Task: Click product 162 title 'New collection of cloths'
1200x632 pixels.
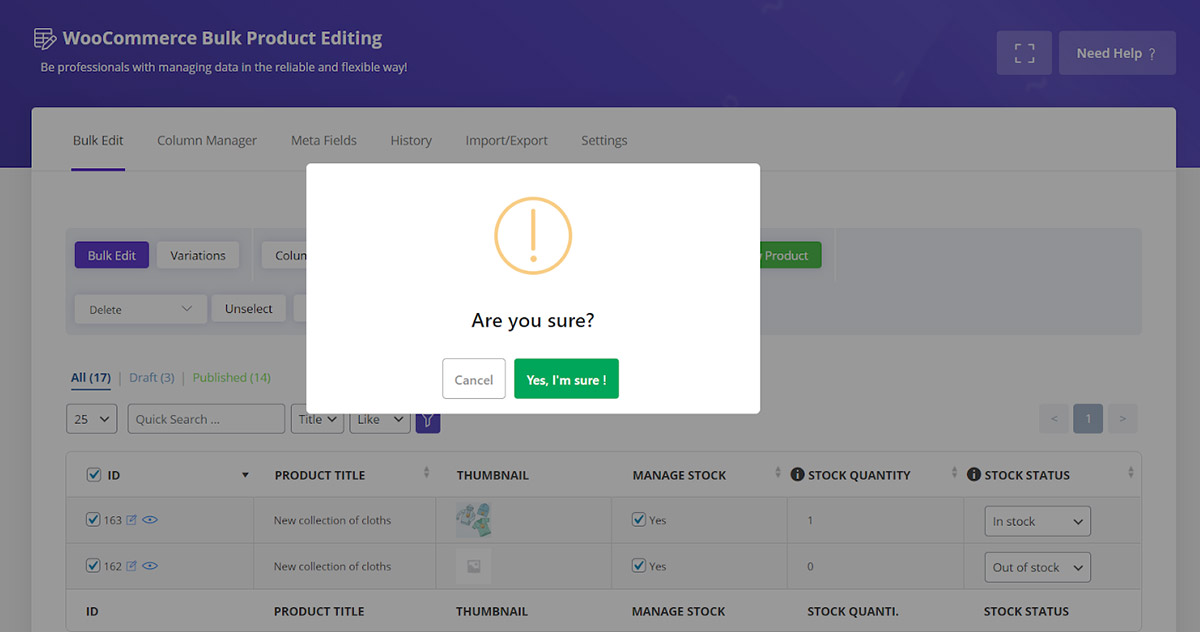Action: coord(332,566)
